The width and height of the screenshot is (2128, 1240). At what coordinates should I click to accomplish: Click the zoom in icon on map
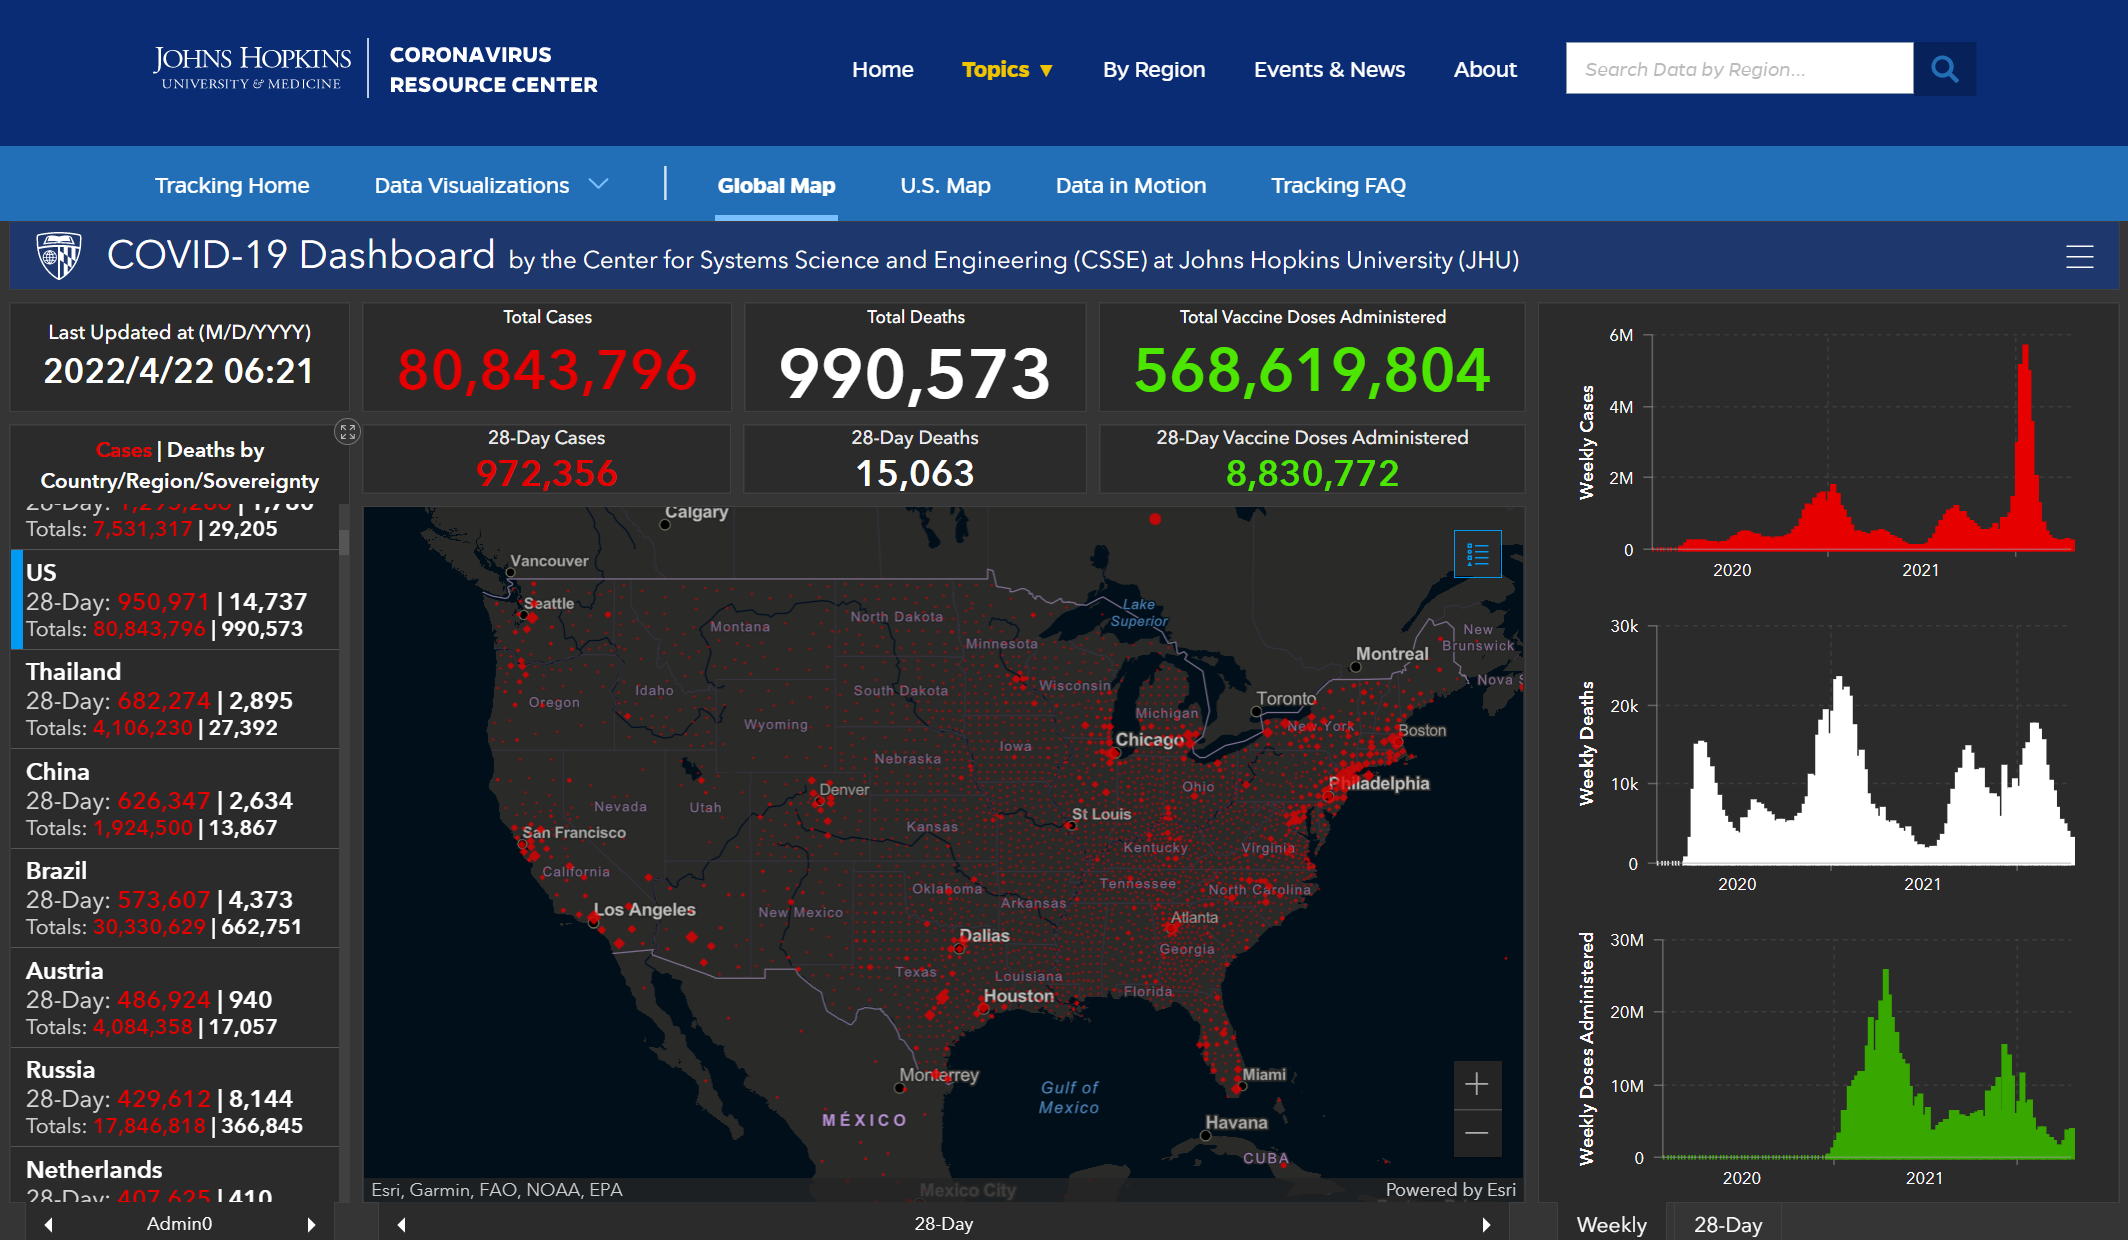pyautogui.click(x=1477, y=1084)
